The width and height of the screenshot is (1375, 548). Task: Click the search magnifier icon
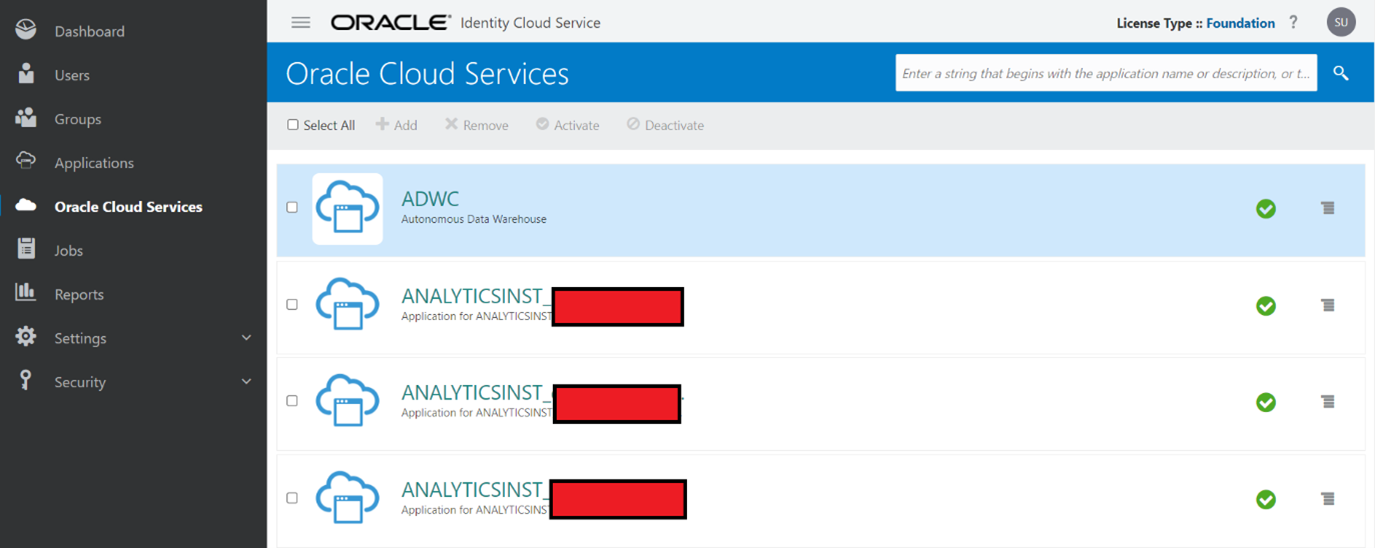(1341, 73)
